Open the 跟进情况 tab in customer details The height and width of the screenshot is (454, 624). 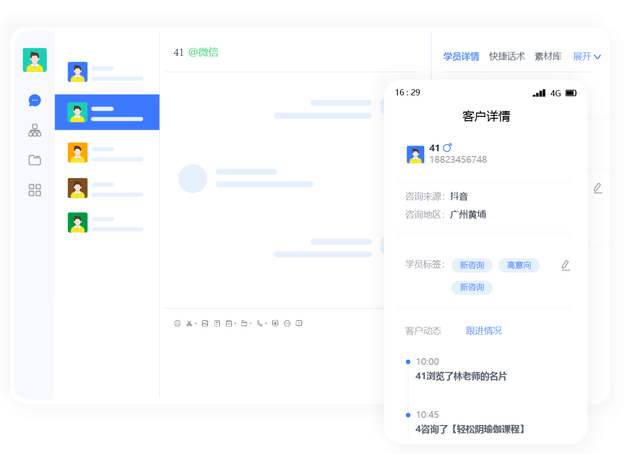[484, 331]
